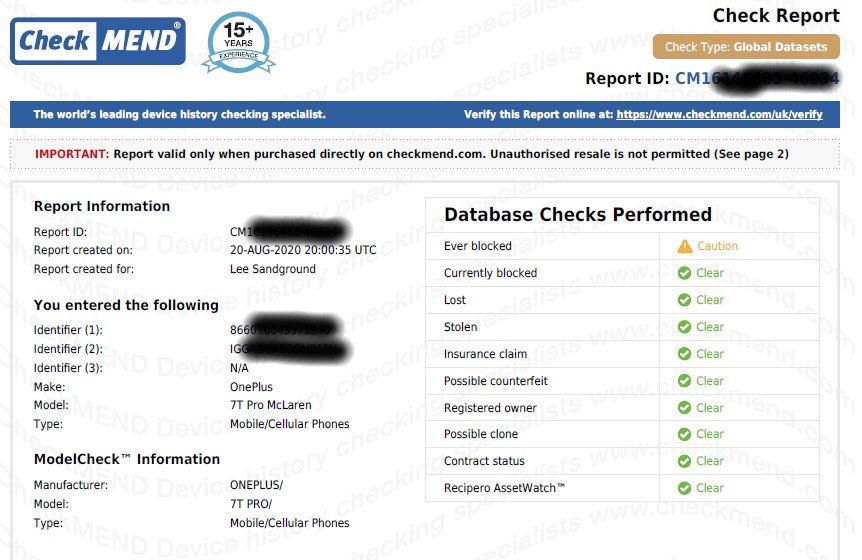The image size is (862, 560).
Task: Click the 7T PRO/ model value
Action: [251, 504]
